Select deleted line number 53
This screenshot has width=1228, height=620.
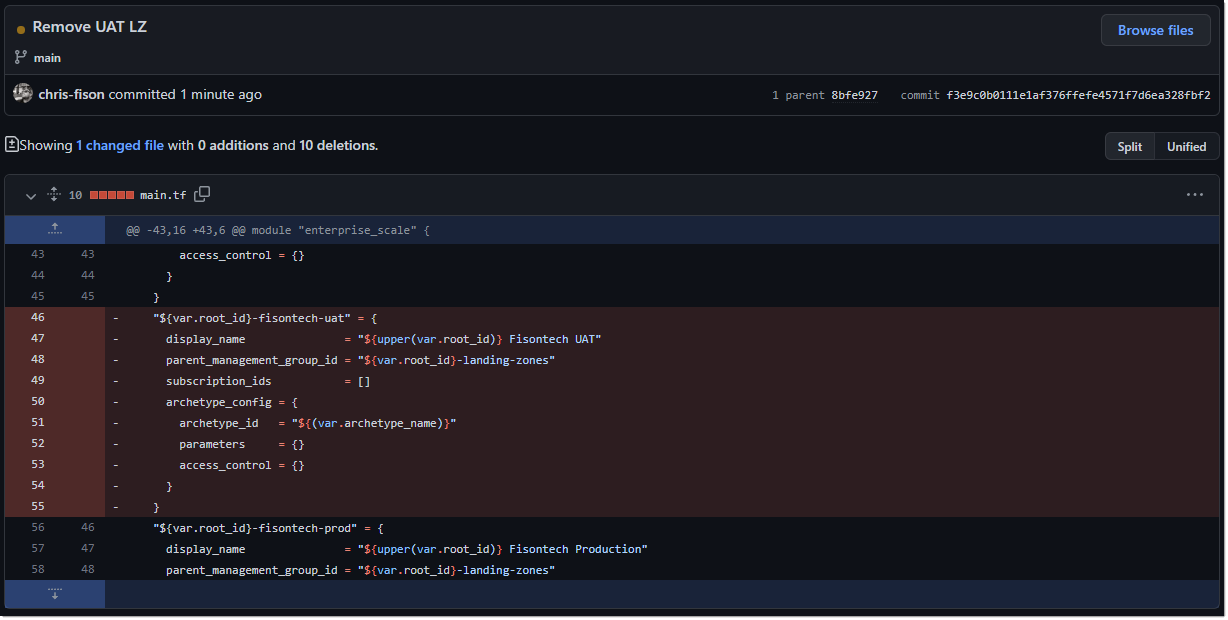(38, 465)
